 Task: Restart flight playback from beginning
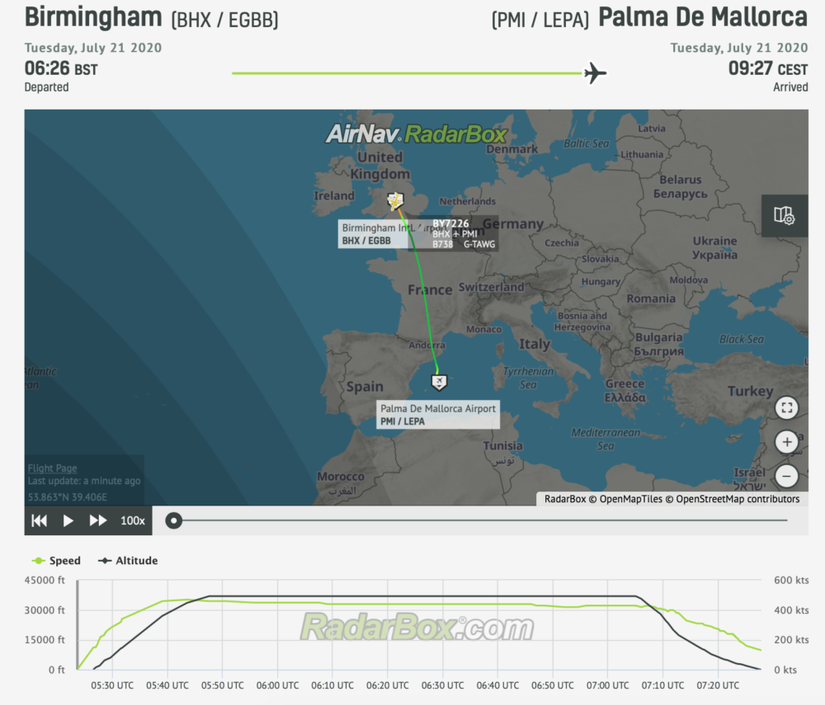click(39, 521)
